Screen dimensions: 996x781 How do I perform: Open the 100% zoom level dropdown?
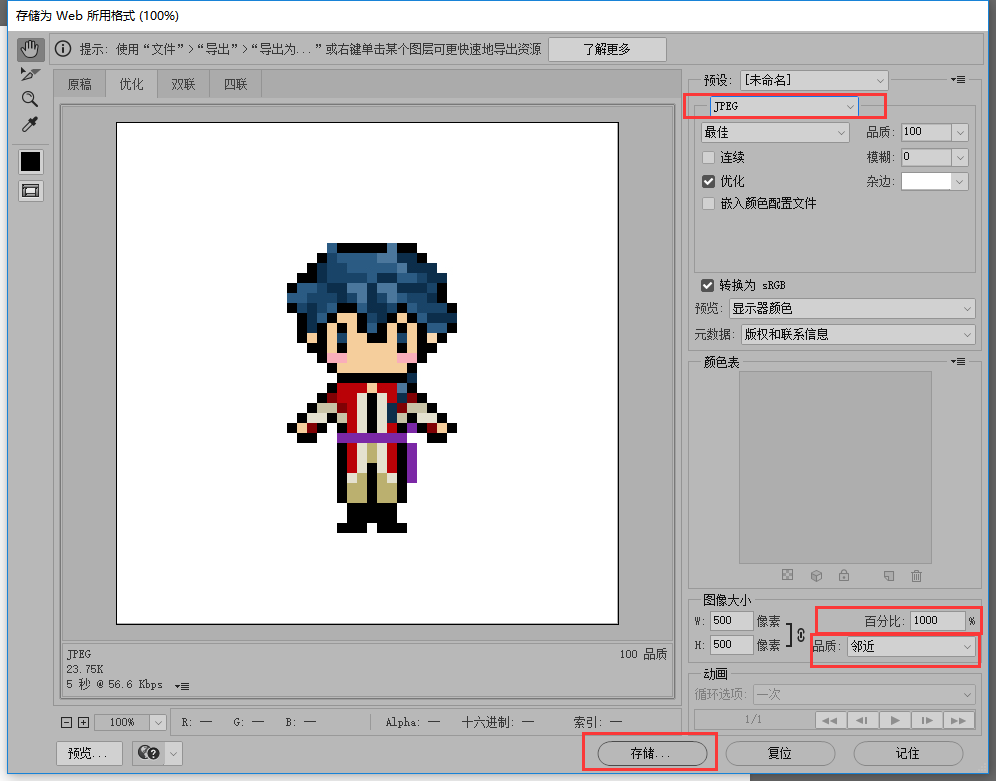(x=158, y=723)
